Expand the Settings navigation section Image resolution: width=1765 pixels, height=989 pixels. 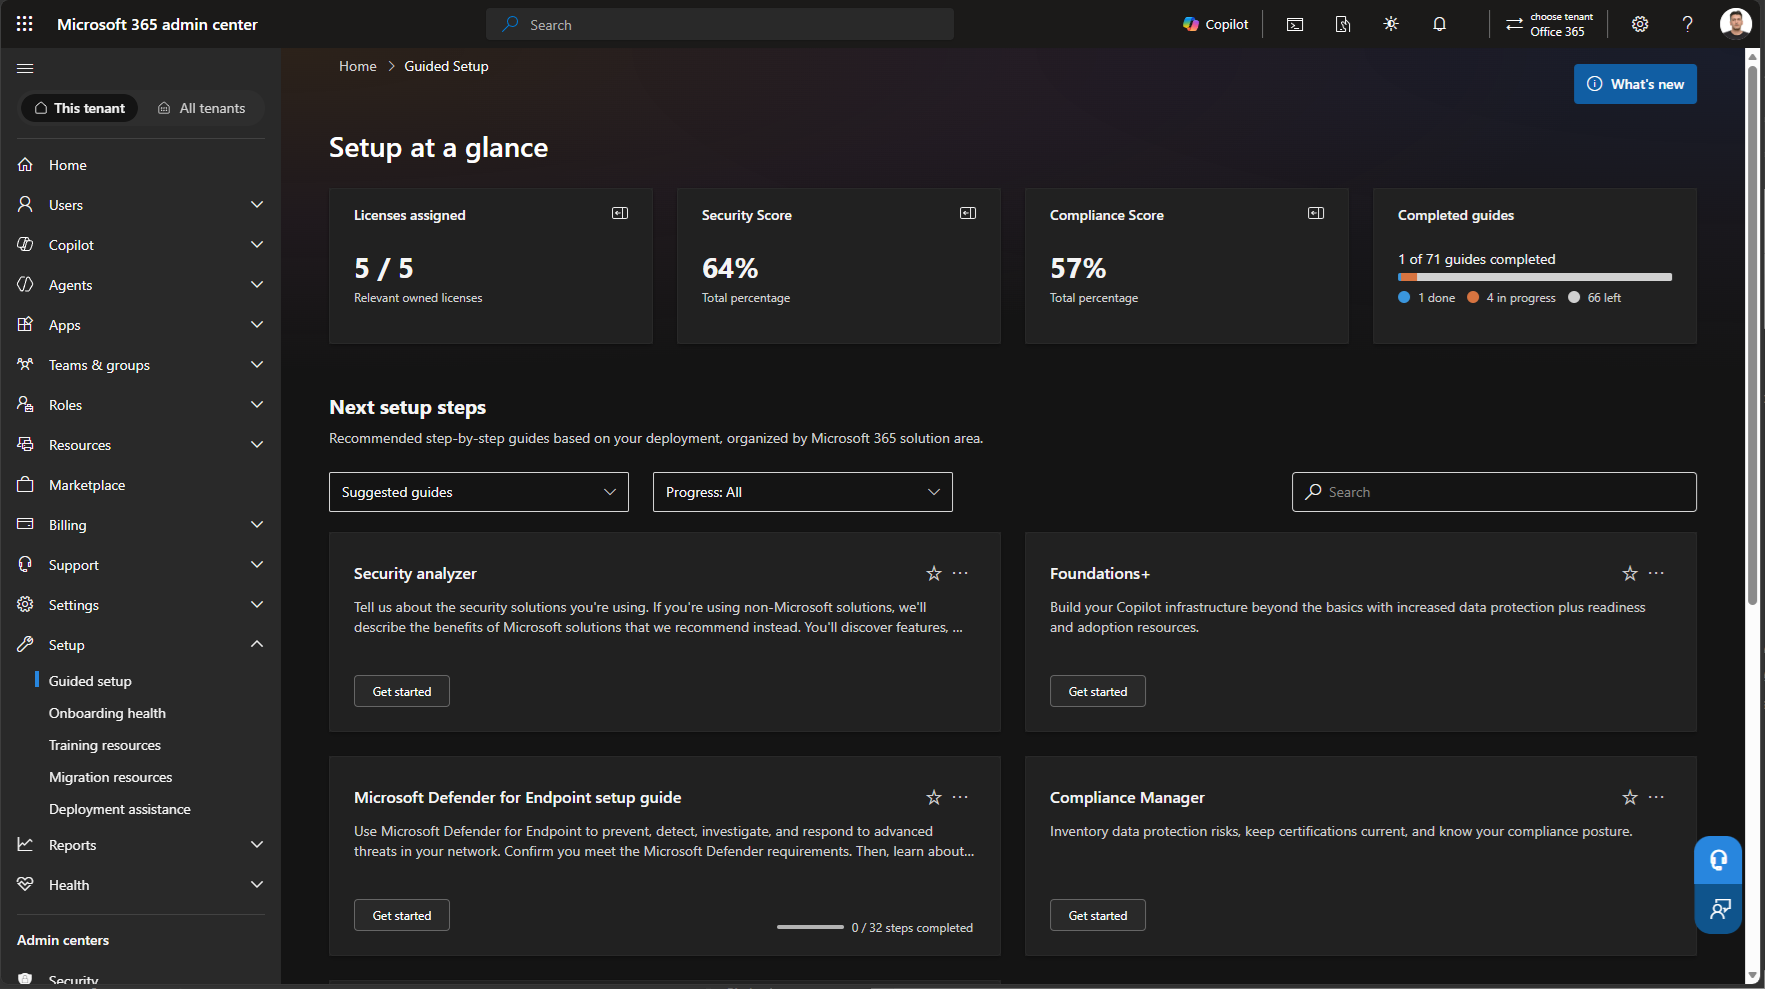click(140, 605)
